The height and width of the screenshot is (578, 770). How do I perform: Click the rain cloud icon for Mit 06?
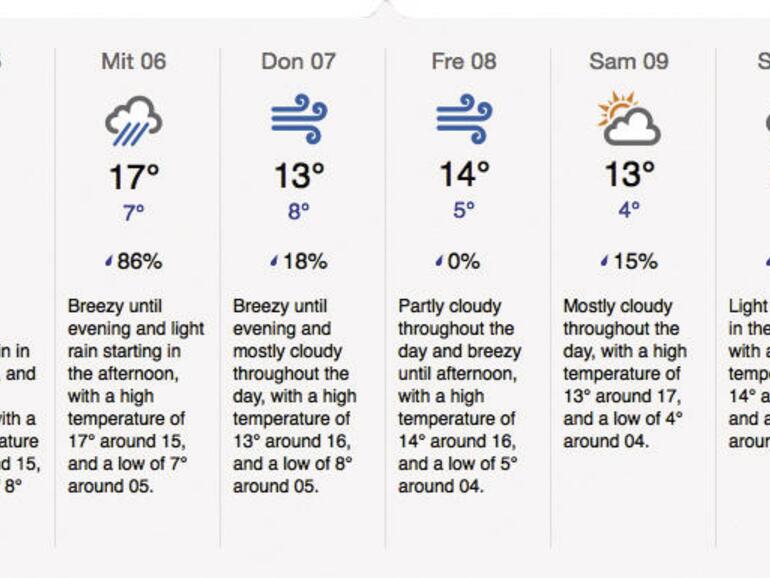point(134,121)
